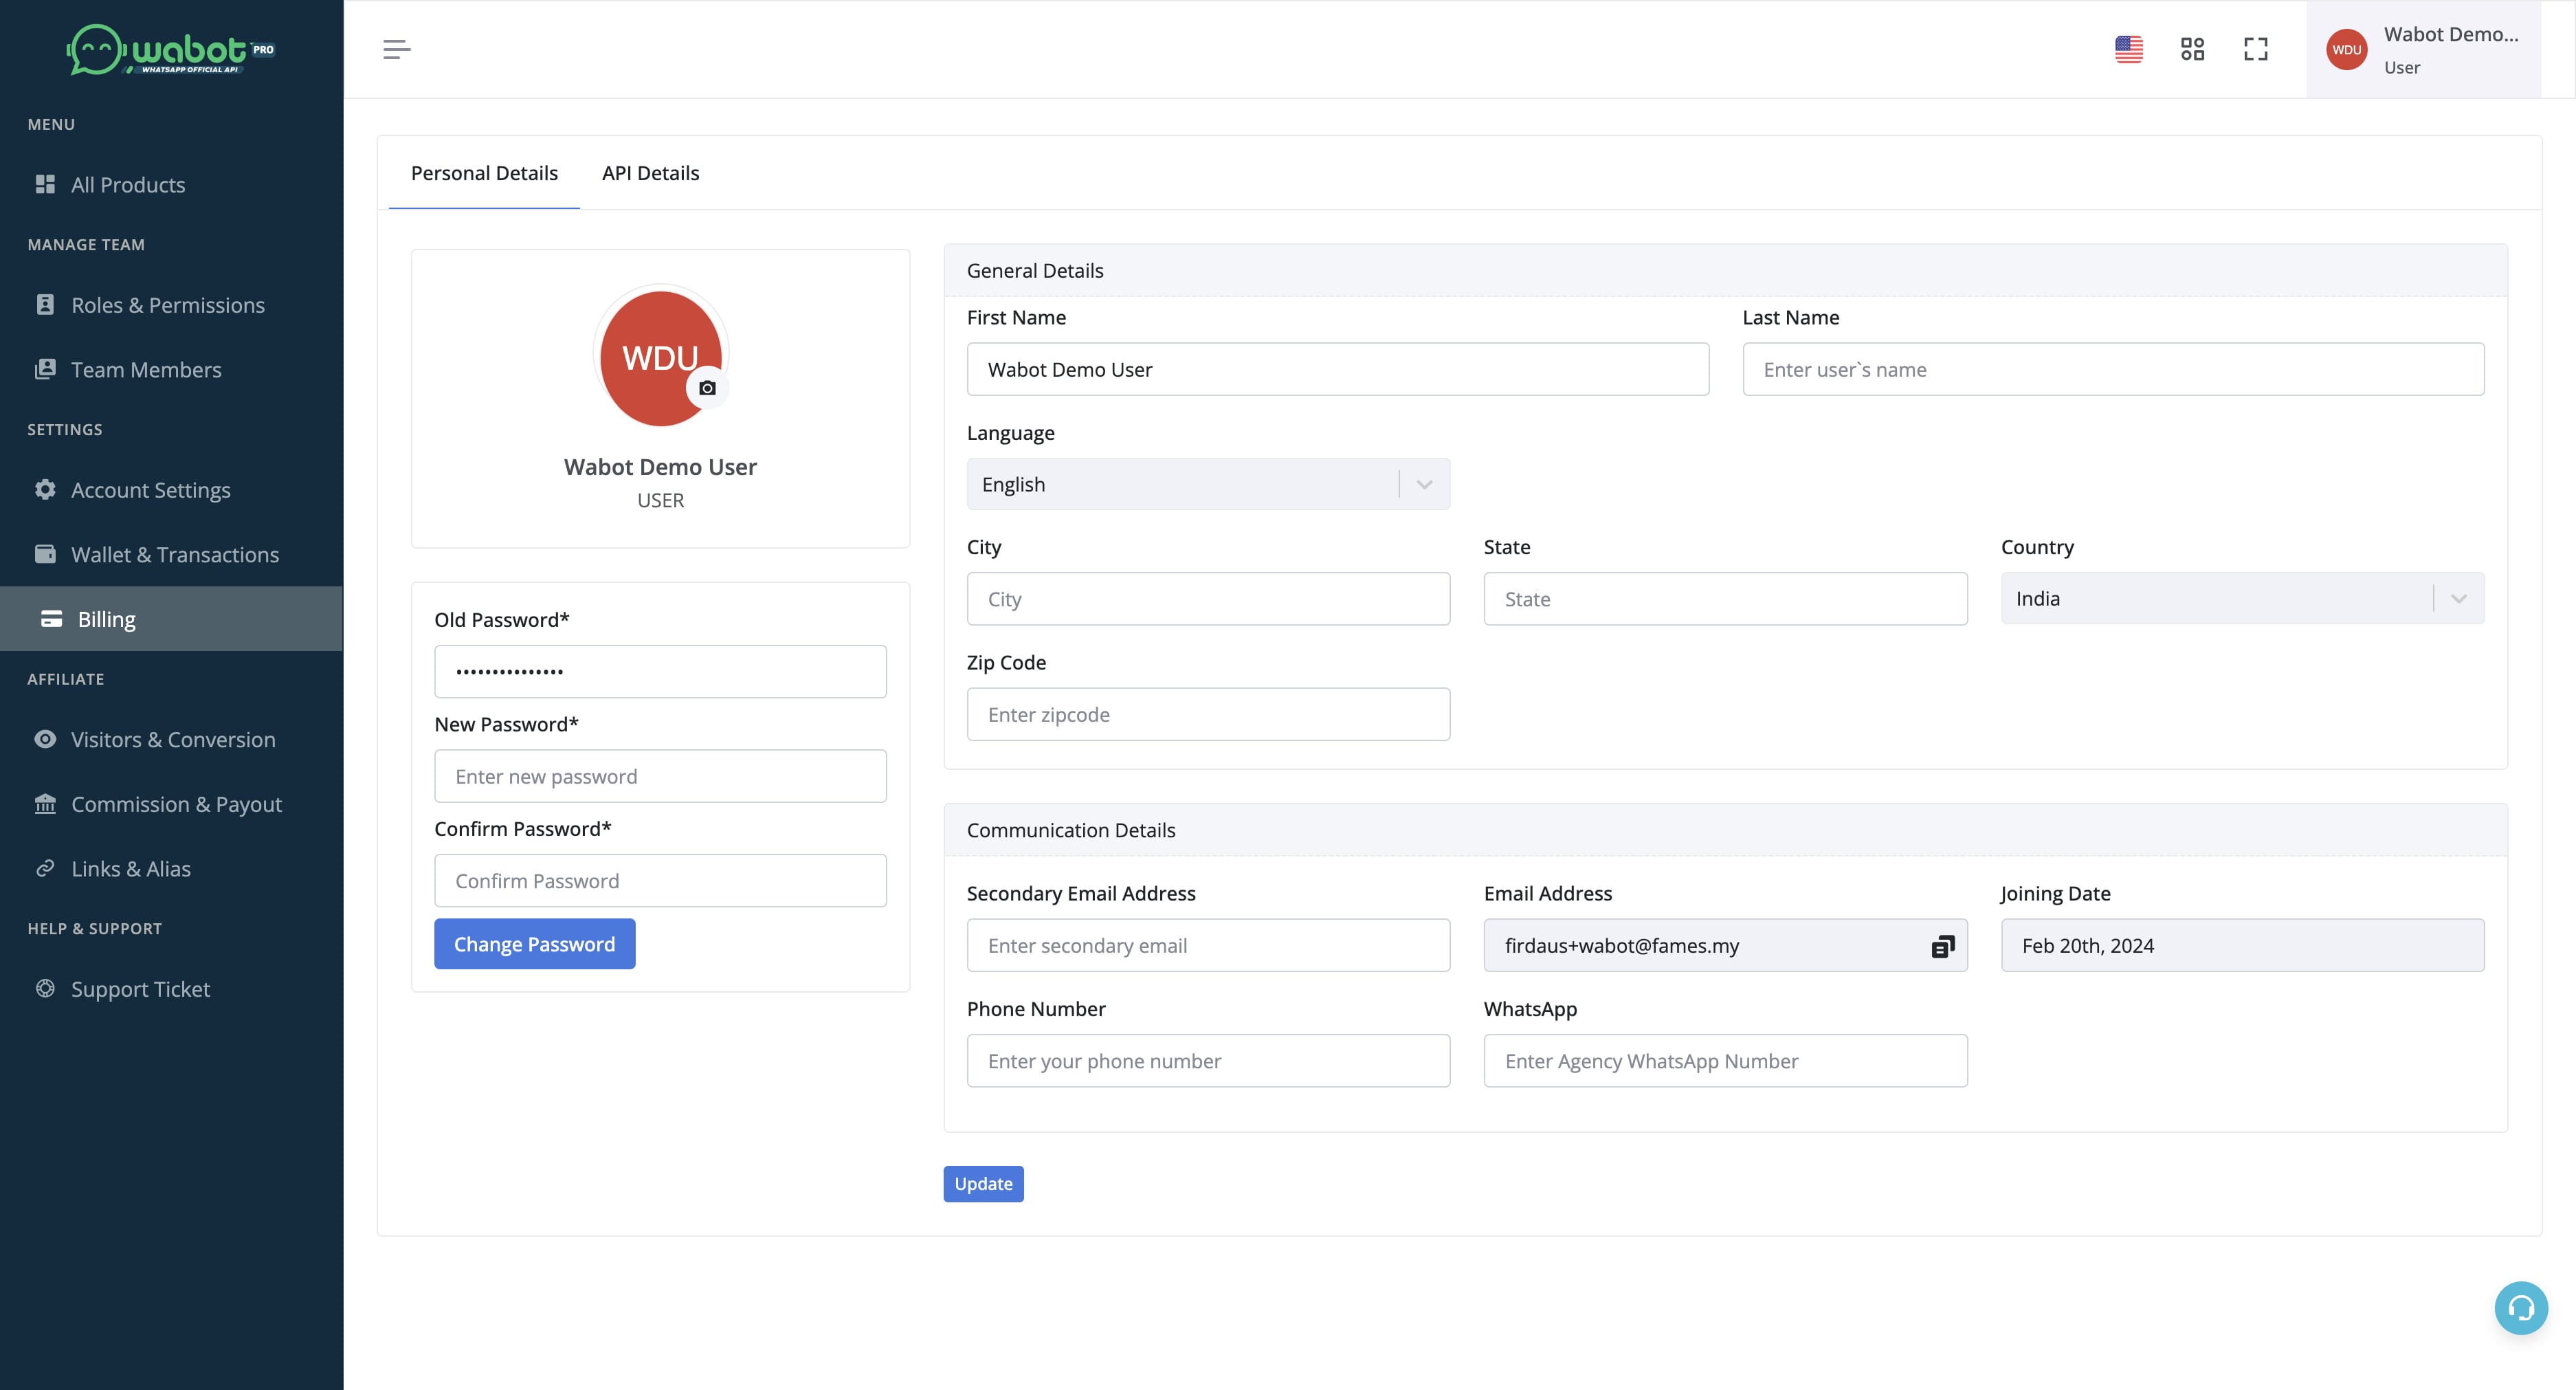Focus the Confirm Password field
Image resolution: width=2576 pixels, height=1390 pixels.
click(x=660, y=881)
